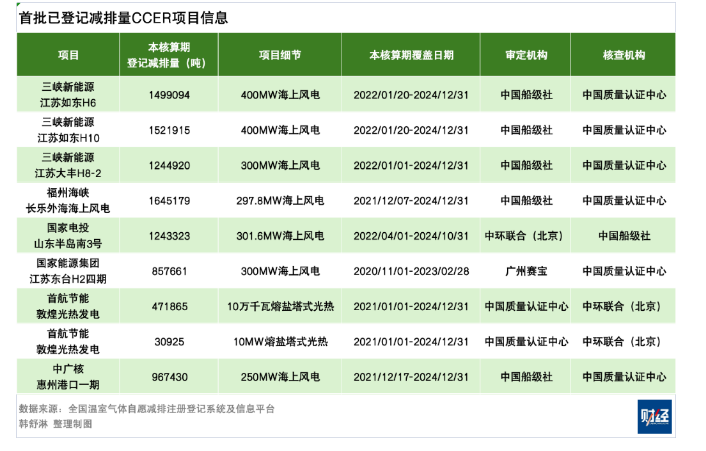Click 中国船级社 in the 惠州港口一期 row
The height and width of the screenshot is (451, 706).
tap(526, 377)
